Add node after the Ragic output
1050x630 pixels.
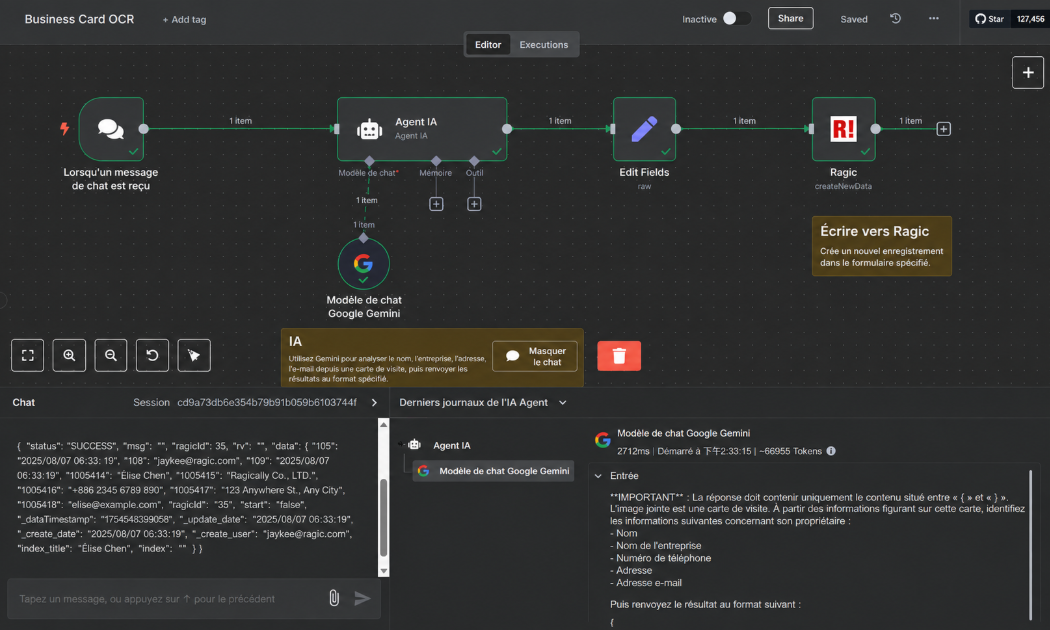click(x=944, y=129)
